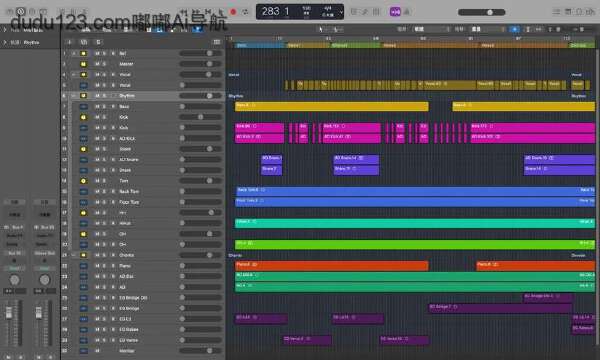
Task: Collapse the Chords track stack
Action: [73, 255]
